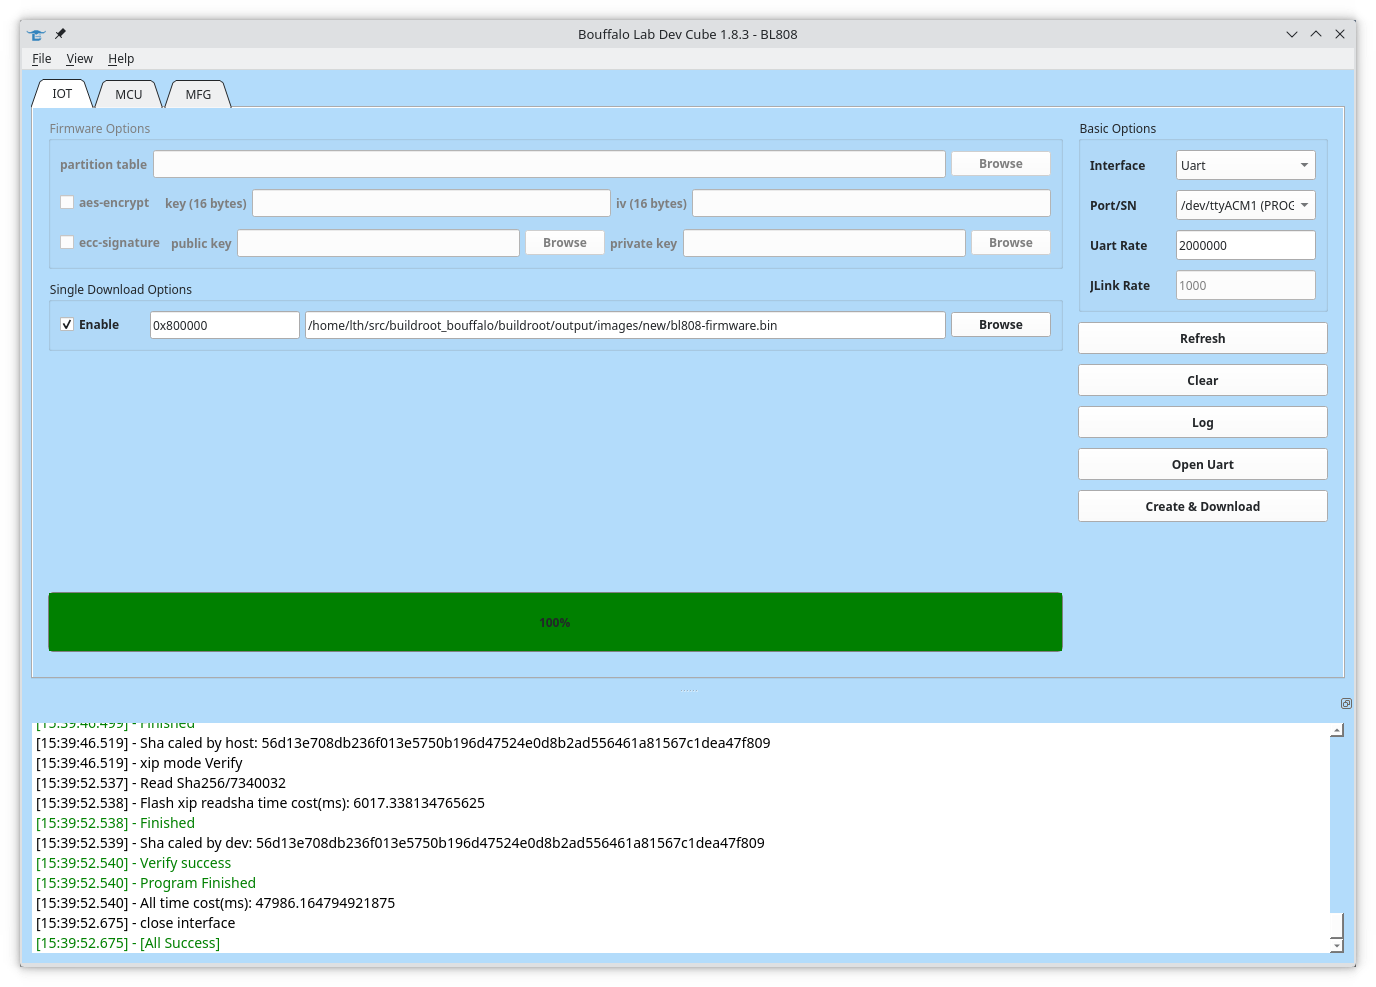The height and width of the screenshot is (987, 1376).
Task: Switch to the IOT tab
Action: [x=62, y=94]
